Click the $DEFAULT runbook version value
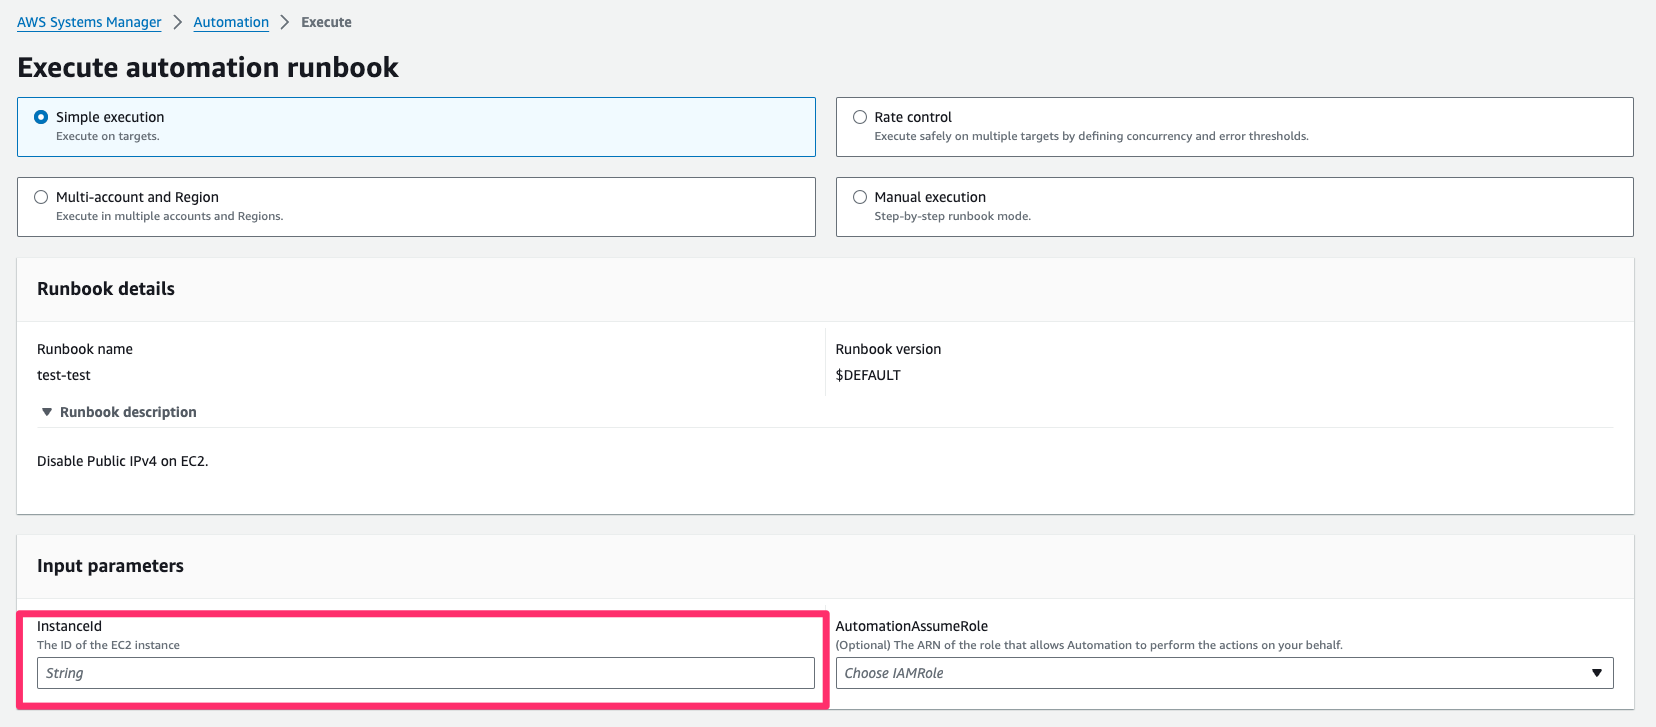The width and height of the screenshot is (1656, 727). (868, 375)
